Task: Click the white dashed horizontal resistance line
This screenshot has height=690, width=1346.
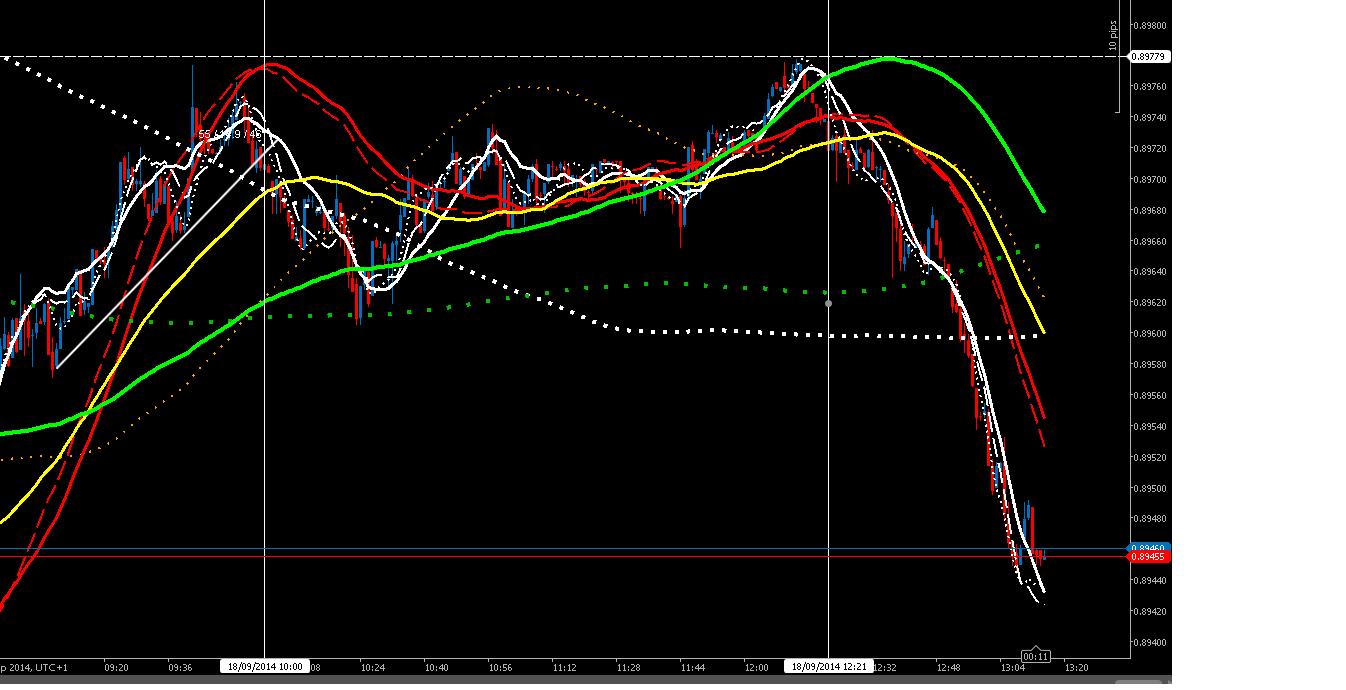Action: pos(600,57)
